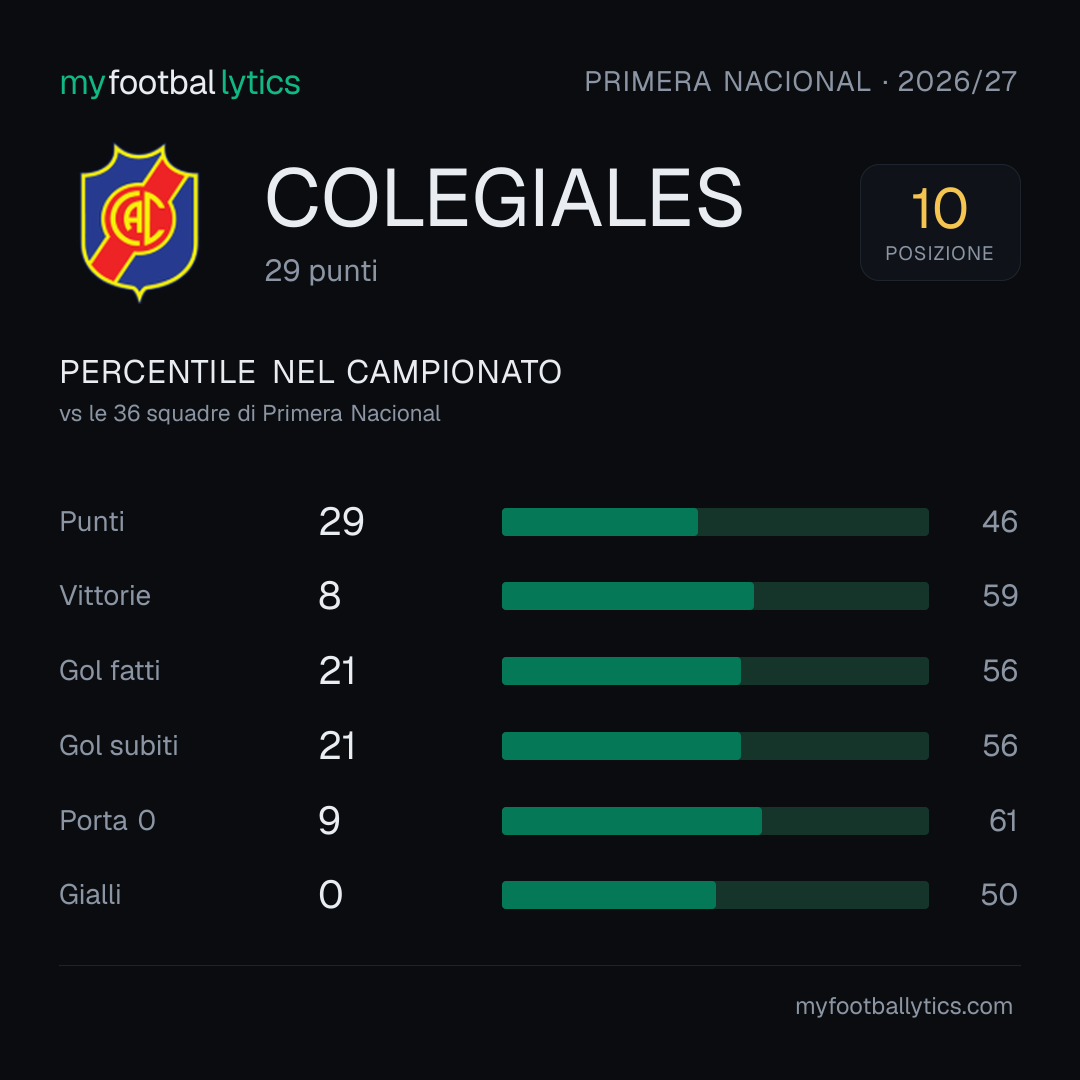The height and width of the screenshot is (1080, 1080).
Task: Click the 29 punti subtitle
Action: pos(321,271)
